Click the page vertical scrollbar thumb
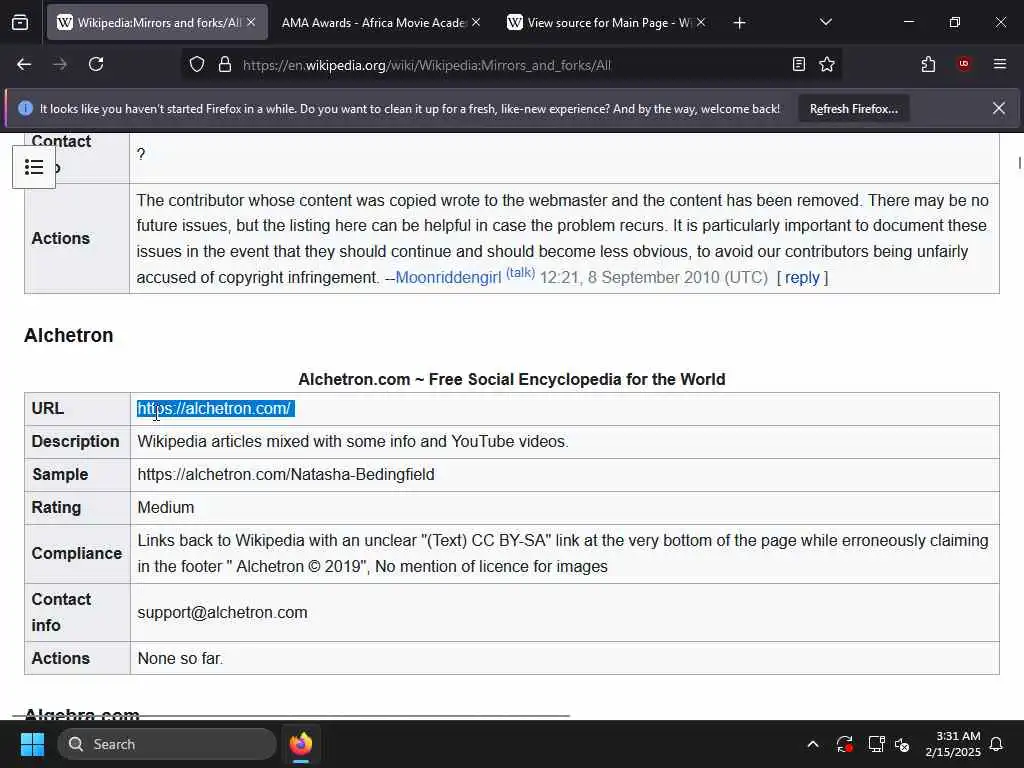Viewport: 1024px width, 768px height. [1019, 163]
